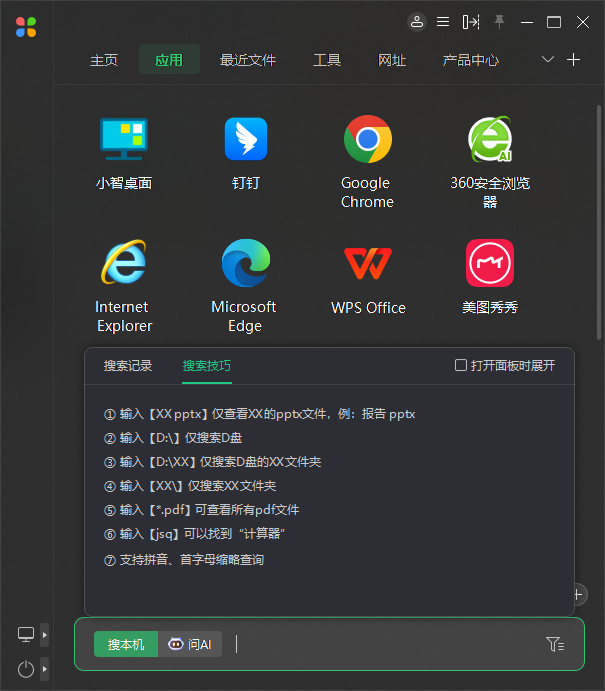
Task: Enable 打开面板时展开 checkbox
Action: click(x=460, y=365)
